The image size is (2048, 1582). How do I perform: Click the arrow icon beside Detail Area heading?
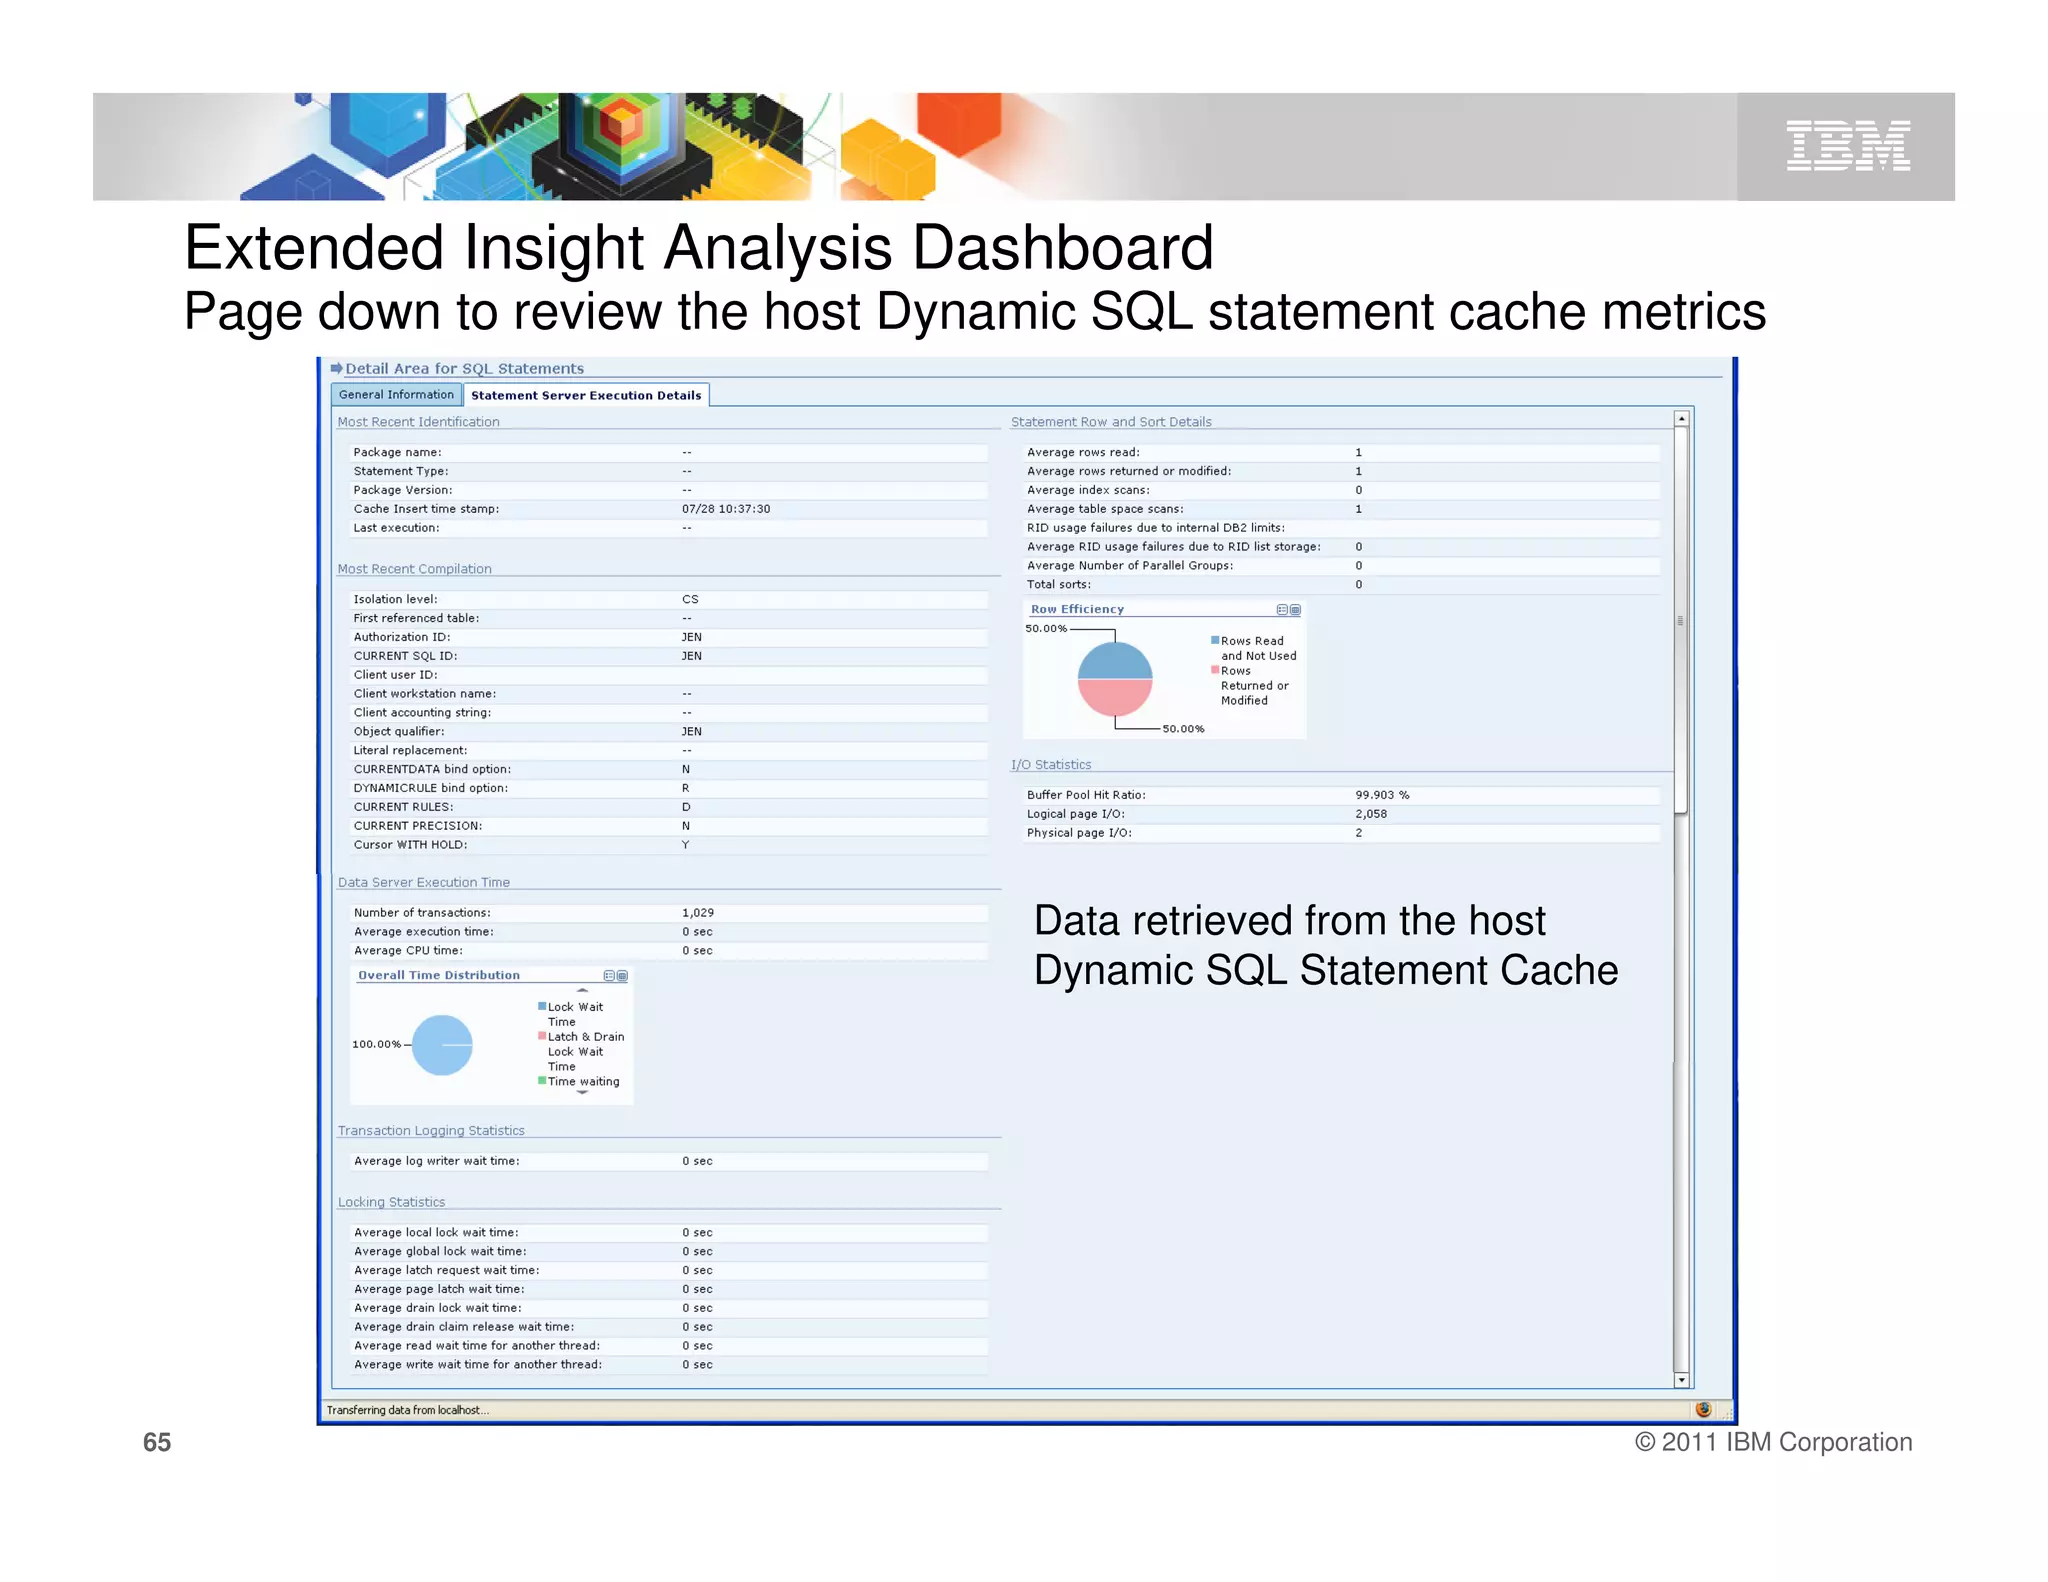point(337,368)
